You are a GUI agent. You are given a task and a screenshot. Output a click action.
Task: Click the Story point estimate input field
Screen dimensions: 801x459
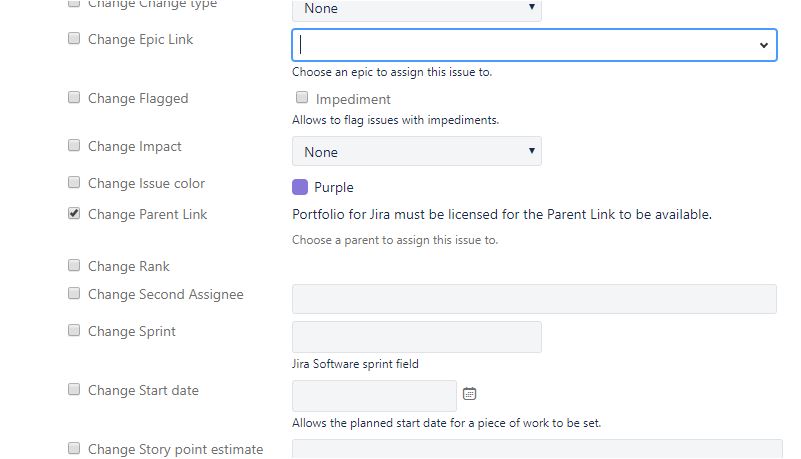point(537,449)
